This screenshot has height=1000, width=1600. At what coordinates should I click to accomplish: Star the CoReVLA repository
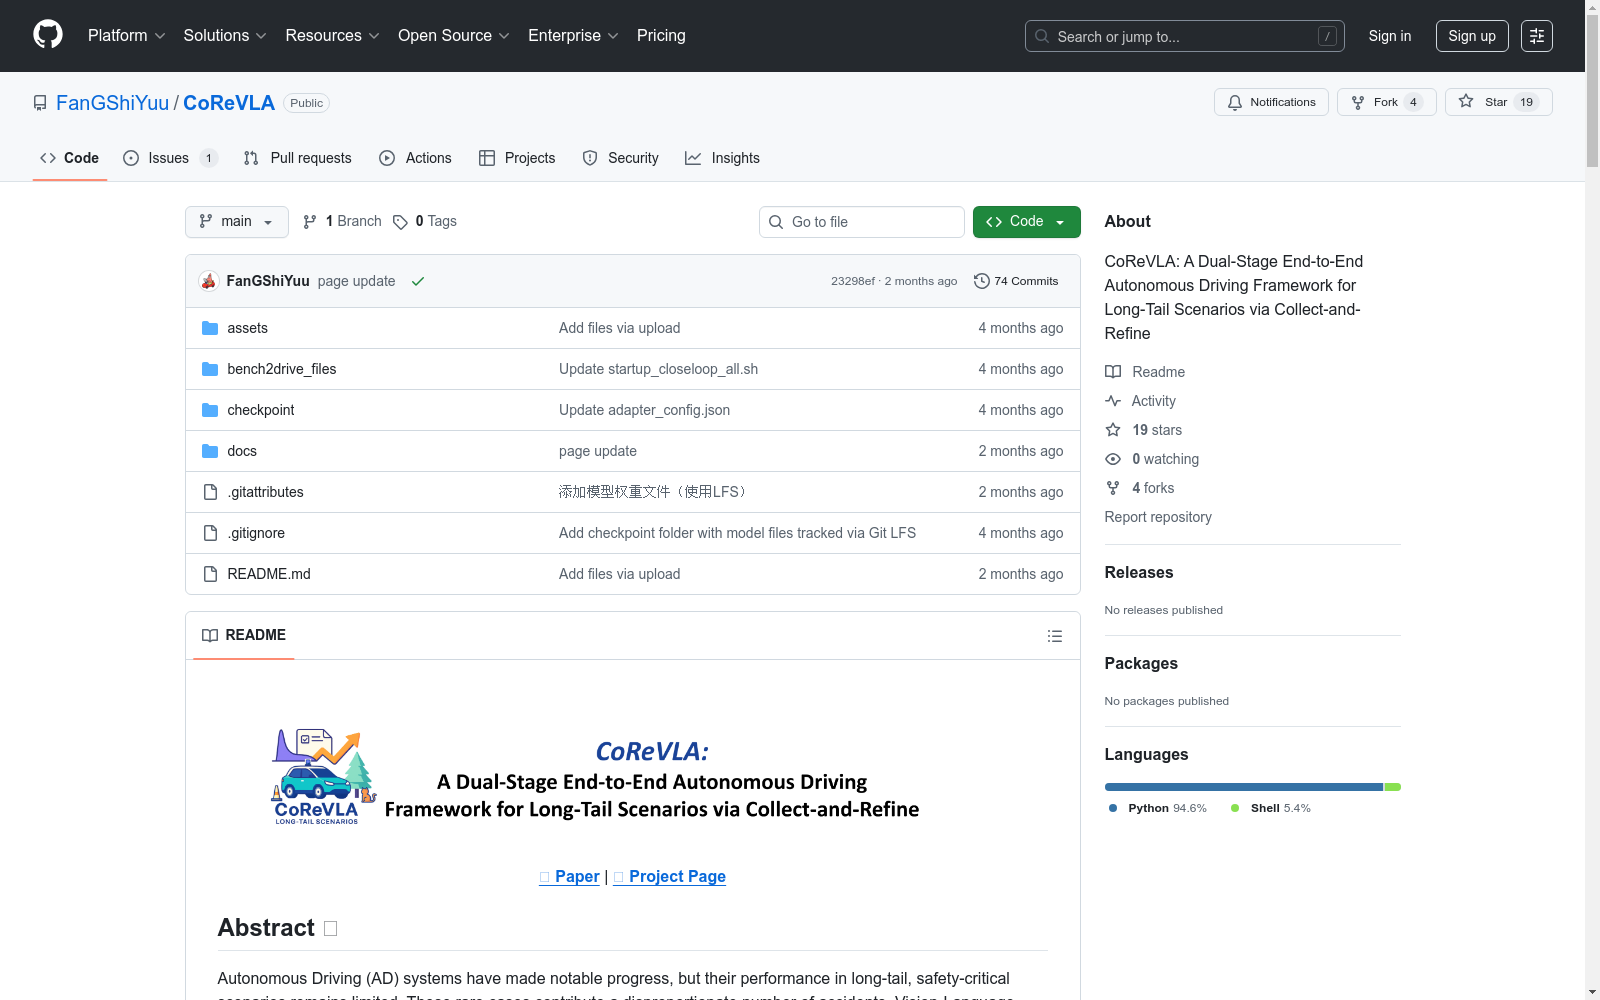[1498, 102]
